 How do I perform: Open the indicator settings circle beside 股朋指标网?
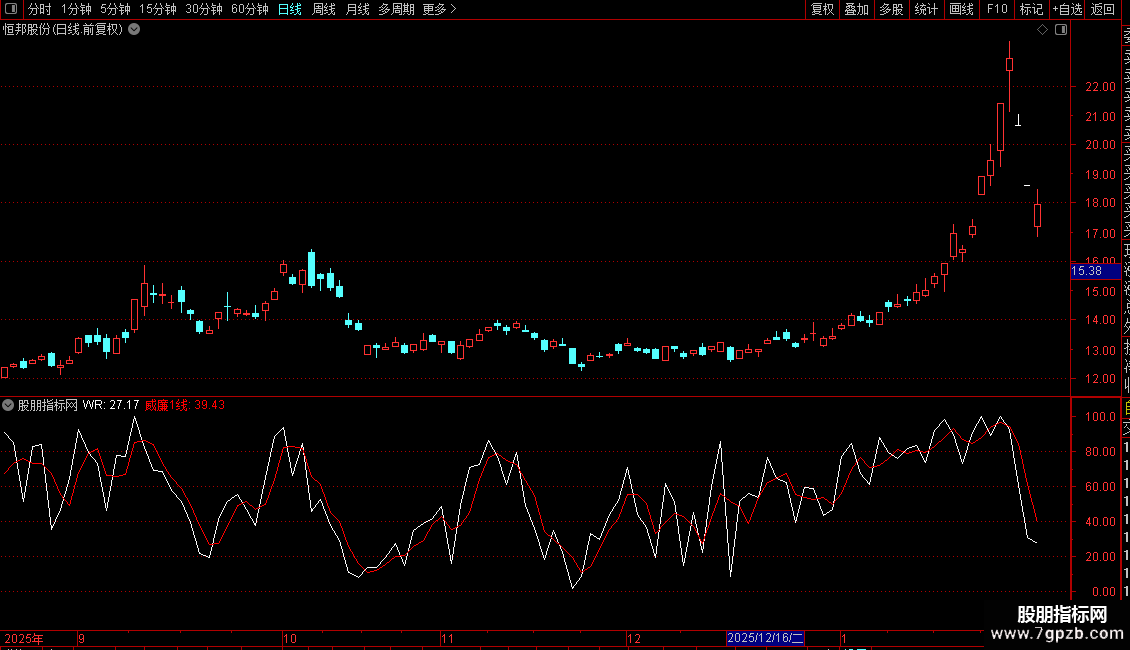point(8,405)
